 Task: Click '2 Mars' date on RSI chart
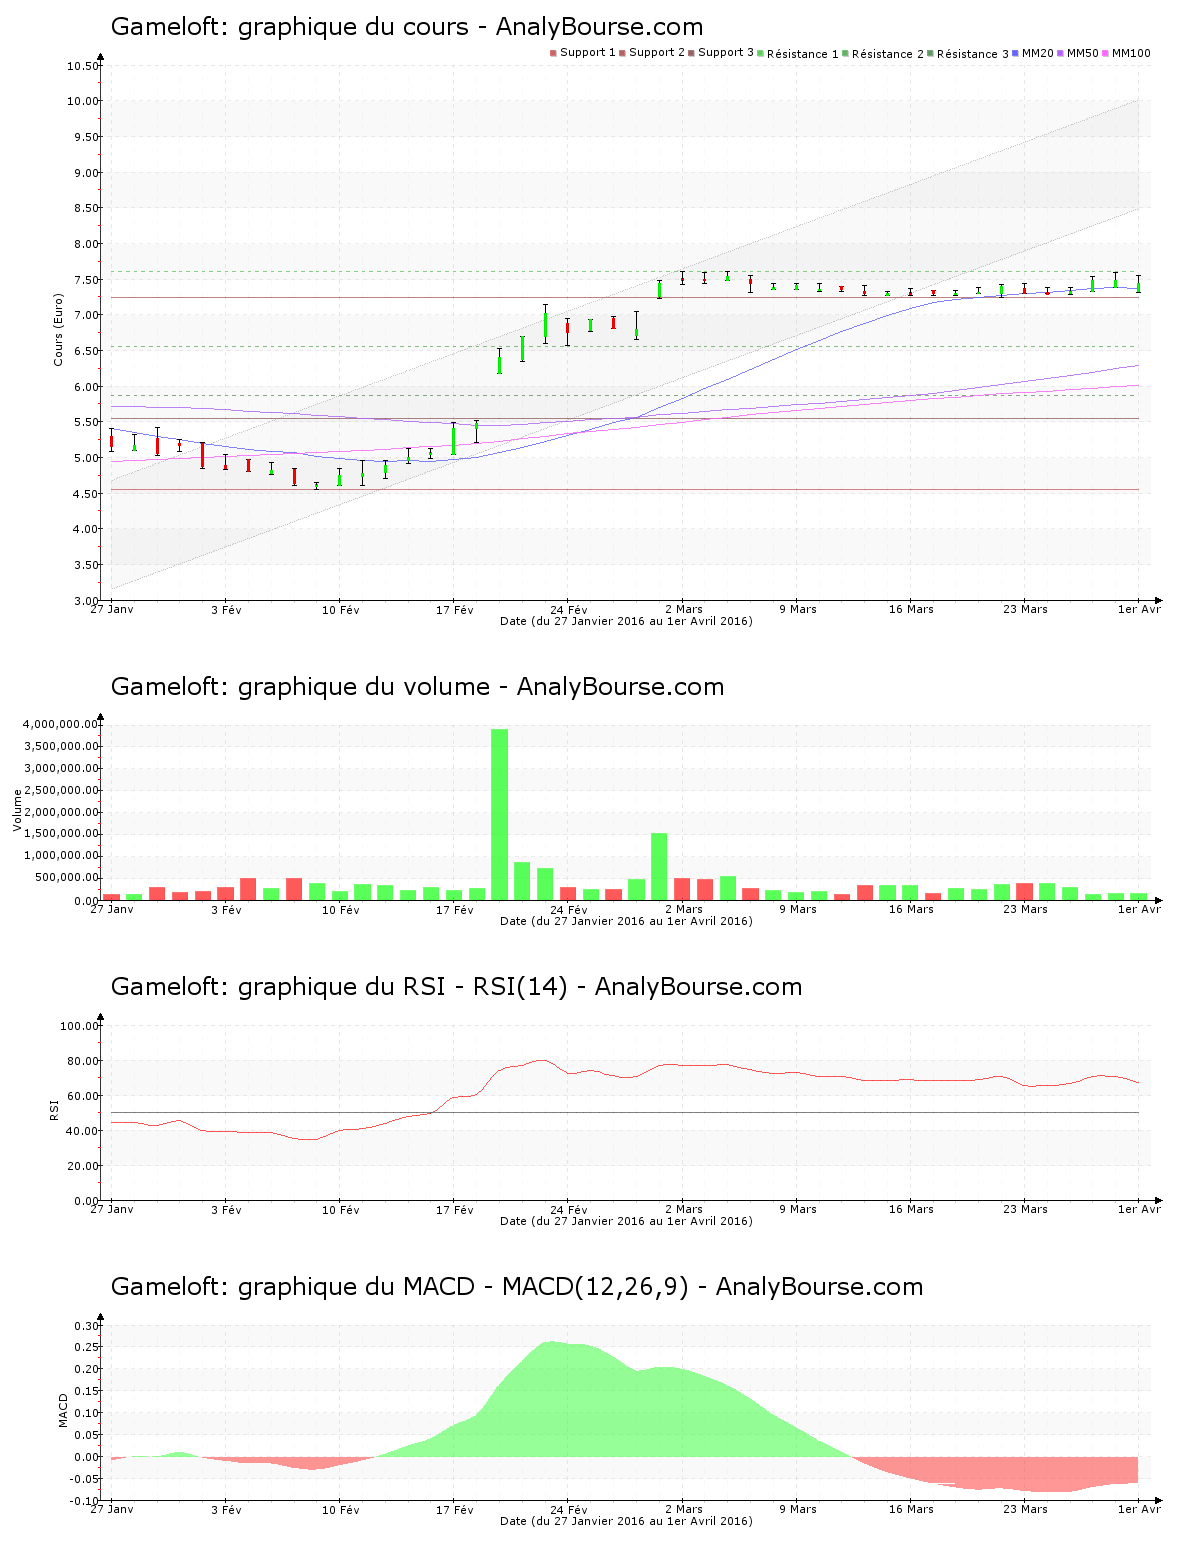point(683,1209)
